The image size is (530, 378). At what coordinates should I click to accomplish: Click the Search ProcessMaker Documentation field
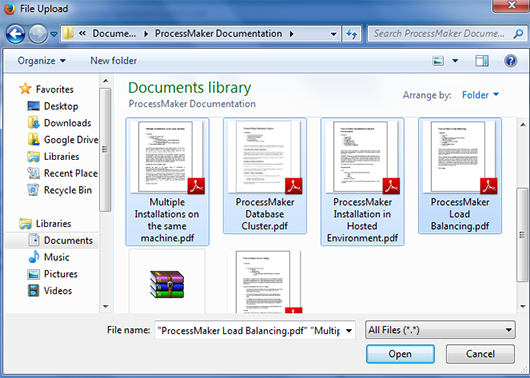(440, 34)
